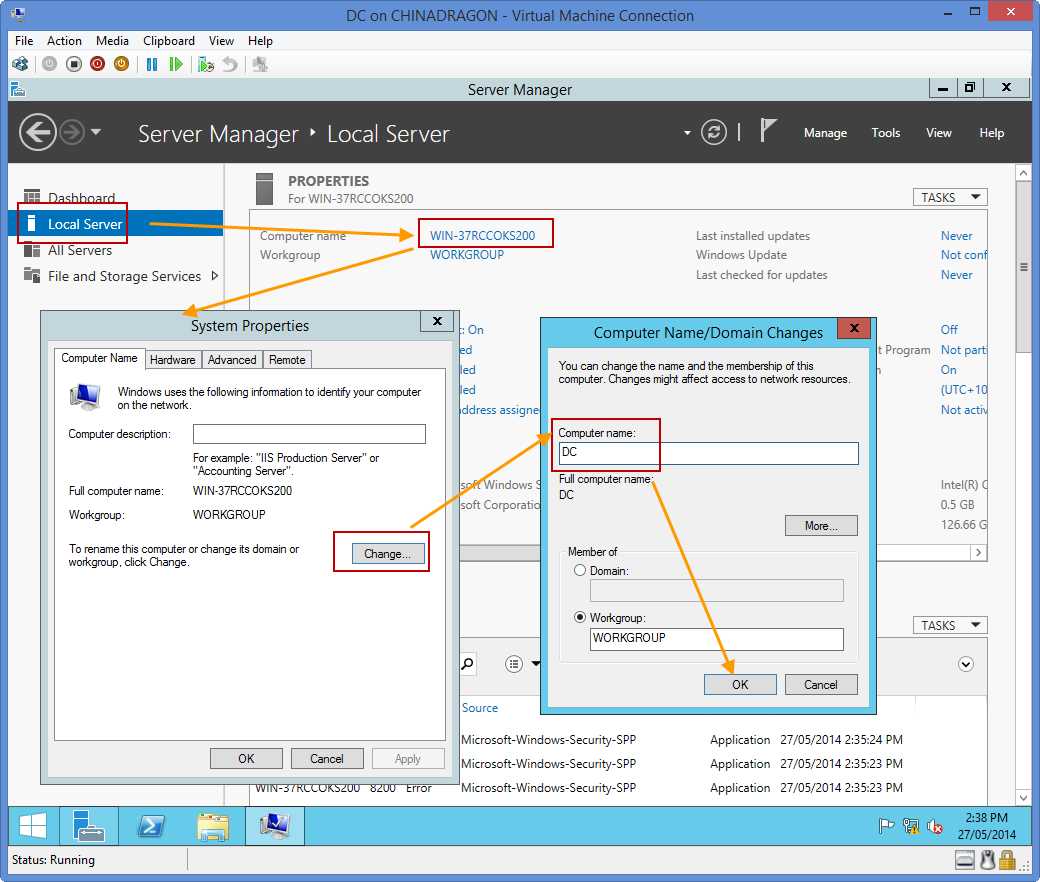Viewport: 1040px width, 882px height.
Task: Open the Media menu
Action: [112, 40]
